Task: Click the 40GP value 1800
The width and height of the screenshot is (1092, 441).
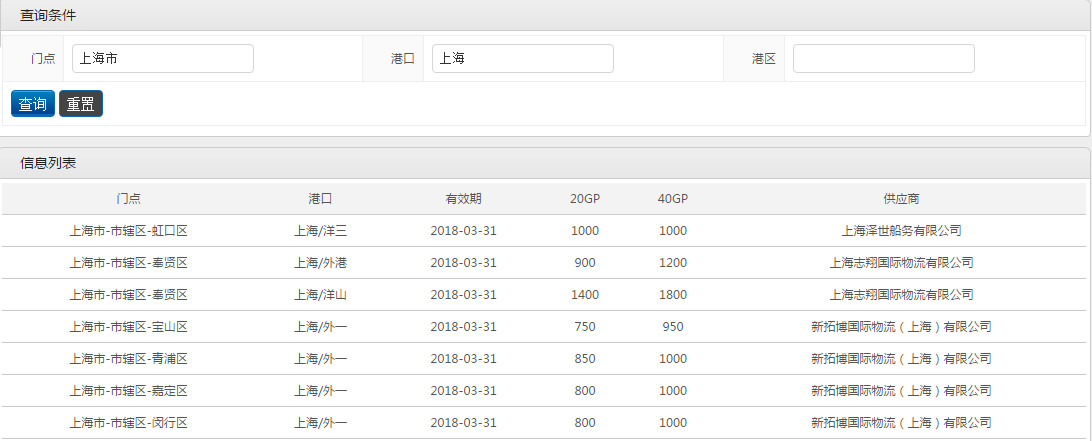Action: tap(673, 295)
